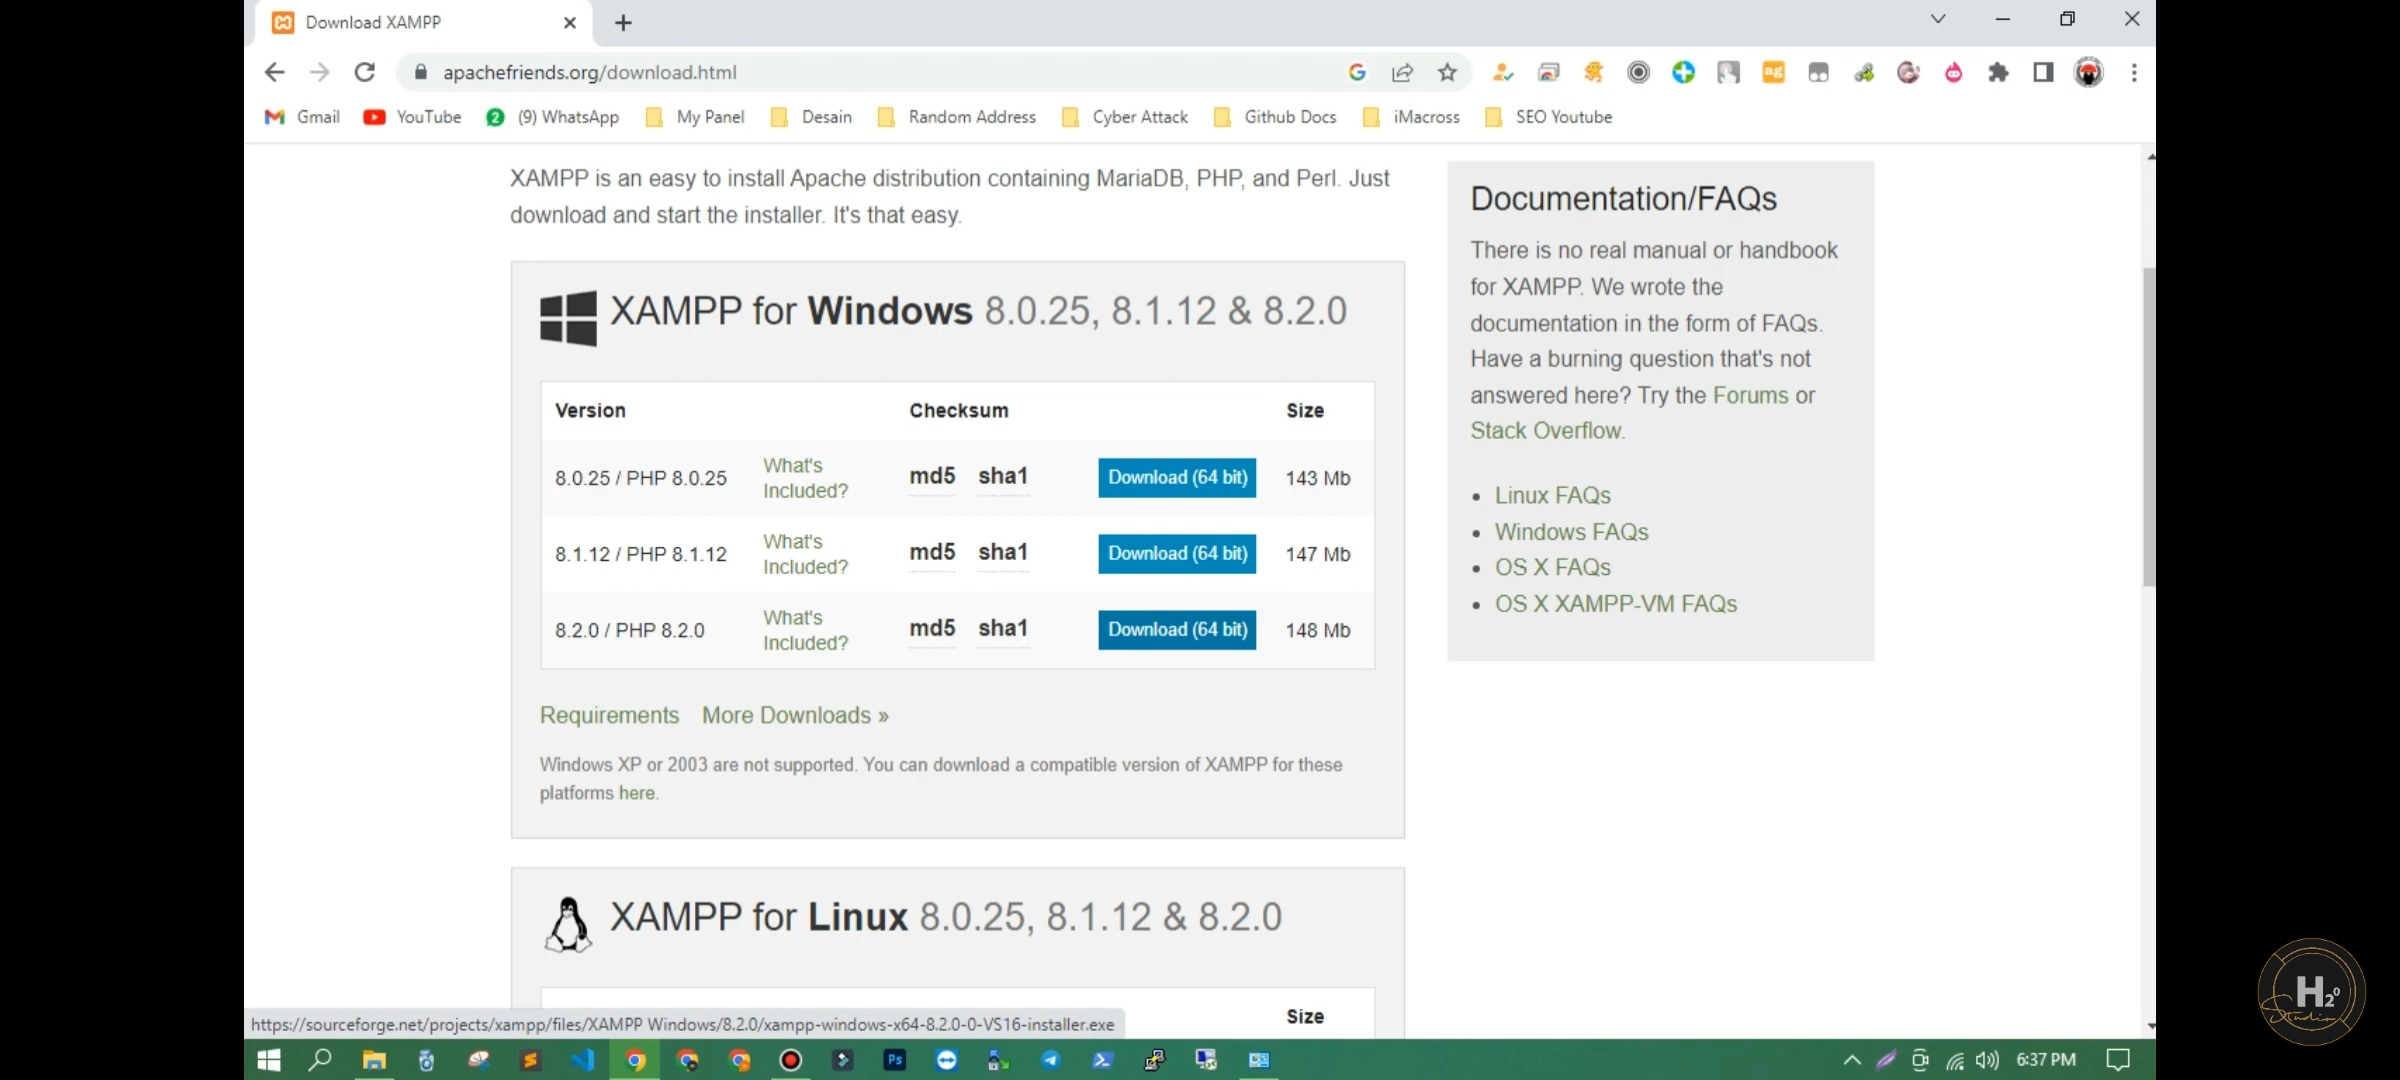Open red record icon app on taskbar

pos(790,1060)
